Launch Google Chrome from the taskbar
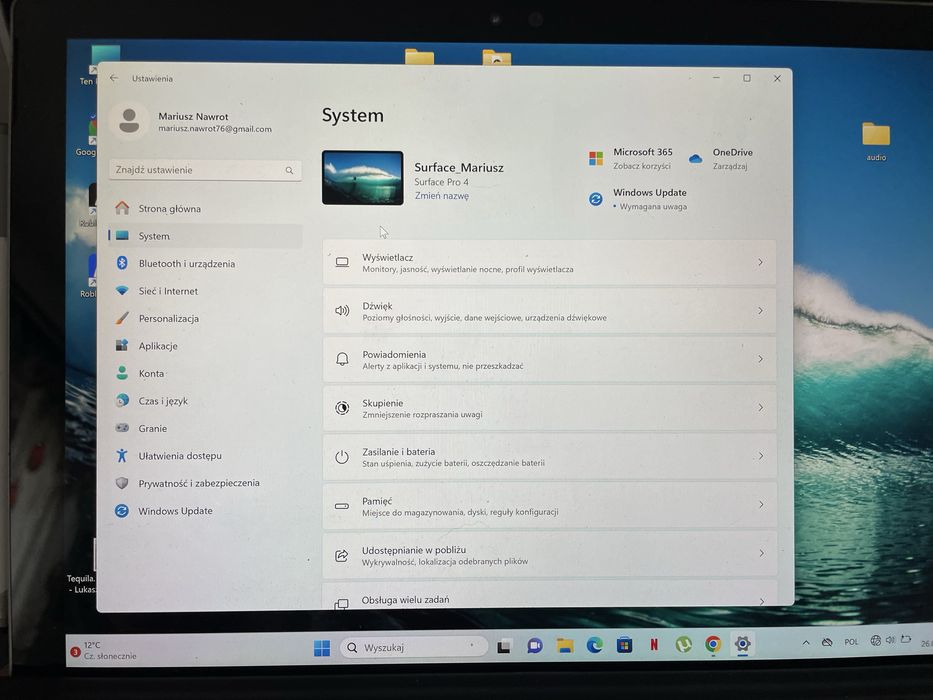The height and width of the screenshot is (700, 933). [713, 643]
